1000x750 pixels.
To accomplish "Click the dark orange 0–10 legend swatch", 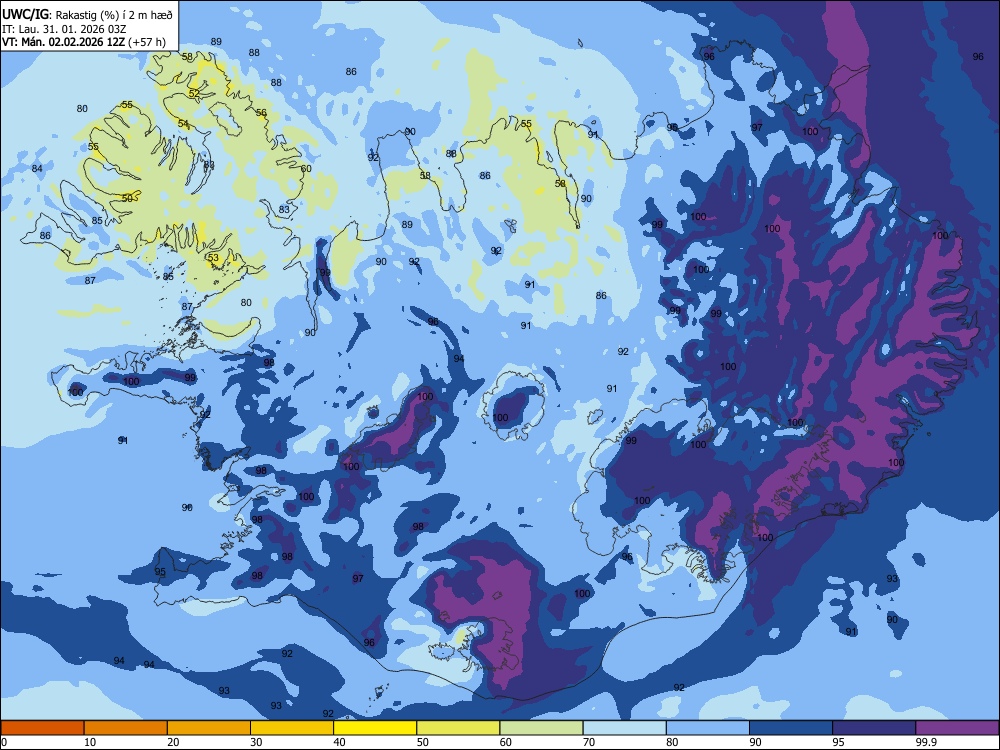I will pos(42,728).
